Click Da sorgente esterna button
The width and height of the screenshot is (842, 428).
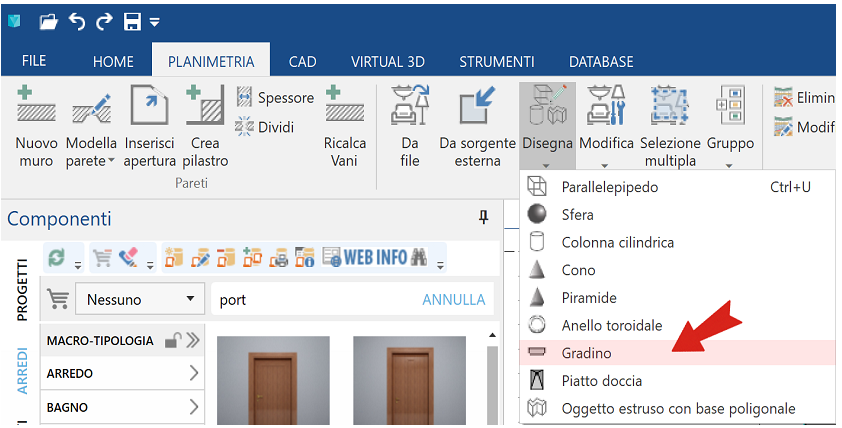[477, 127]
